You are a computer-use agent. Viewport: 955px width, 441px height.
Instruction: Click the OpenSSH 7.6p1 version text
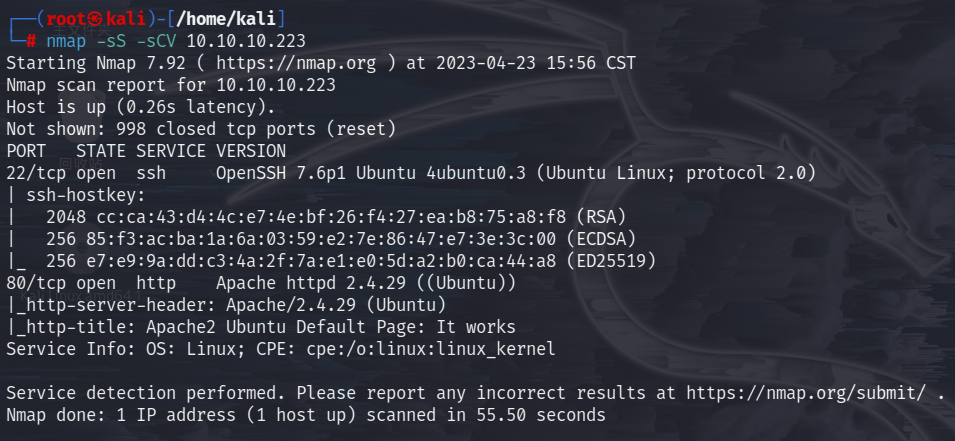tap(281, 172)
